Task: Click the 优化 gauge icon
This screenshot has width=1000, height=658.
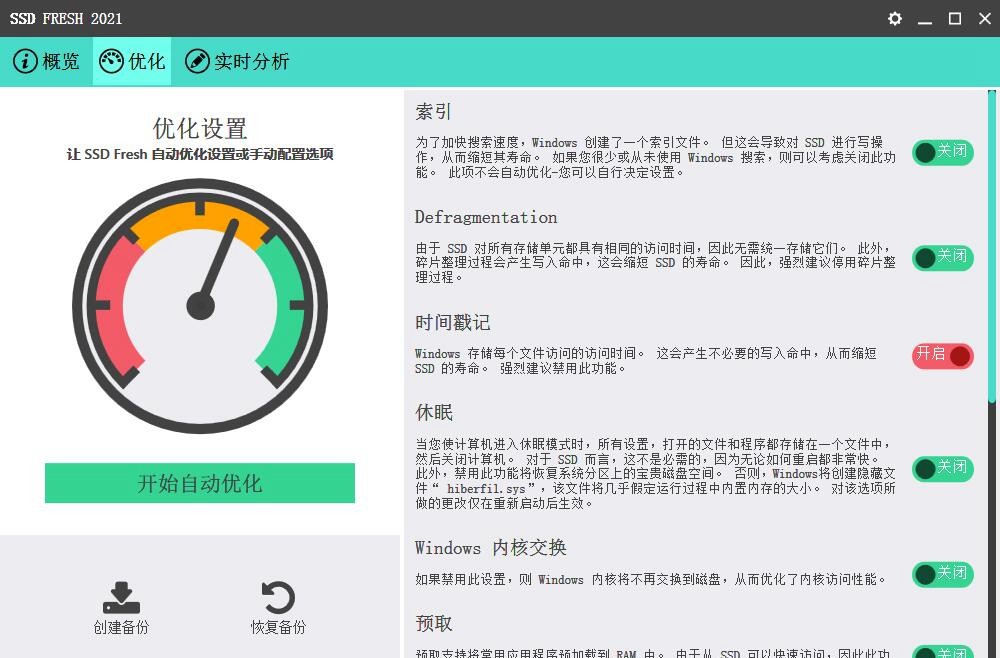Action: [x=112, y=61]
